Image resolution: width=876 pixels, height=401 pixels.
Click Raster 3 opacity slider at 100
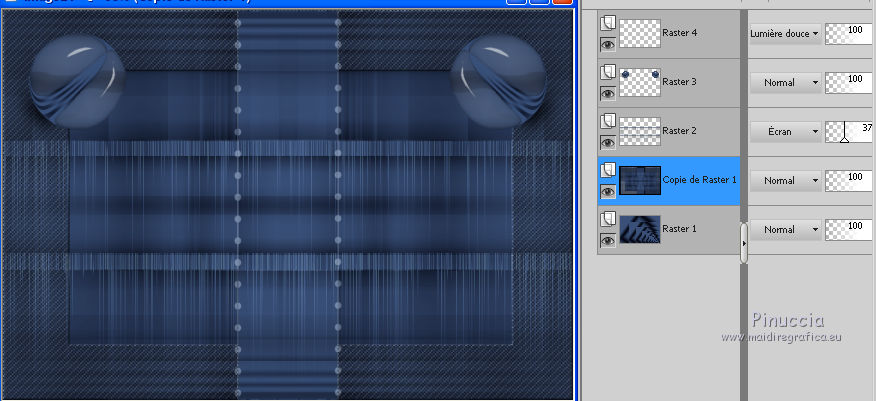click(x=850, y=82)
